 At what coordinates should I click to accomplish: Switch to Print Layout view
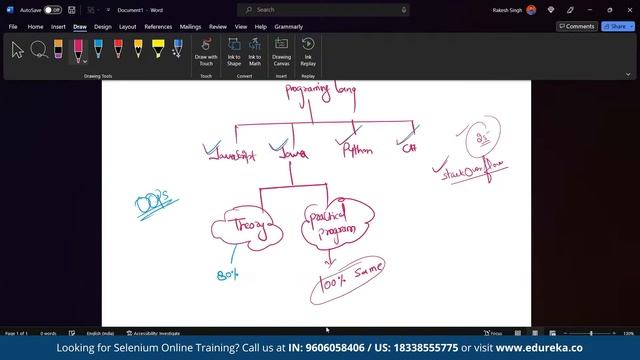click(x=535, y=333)
